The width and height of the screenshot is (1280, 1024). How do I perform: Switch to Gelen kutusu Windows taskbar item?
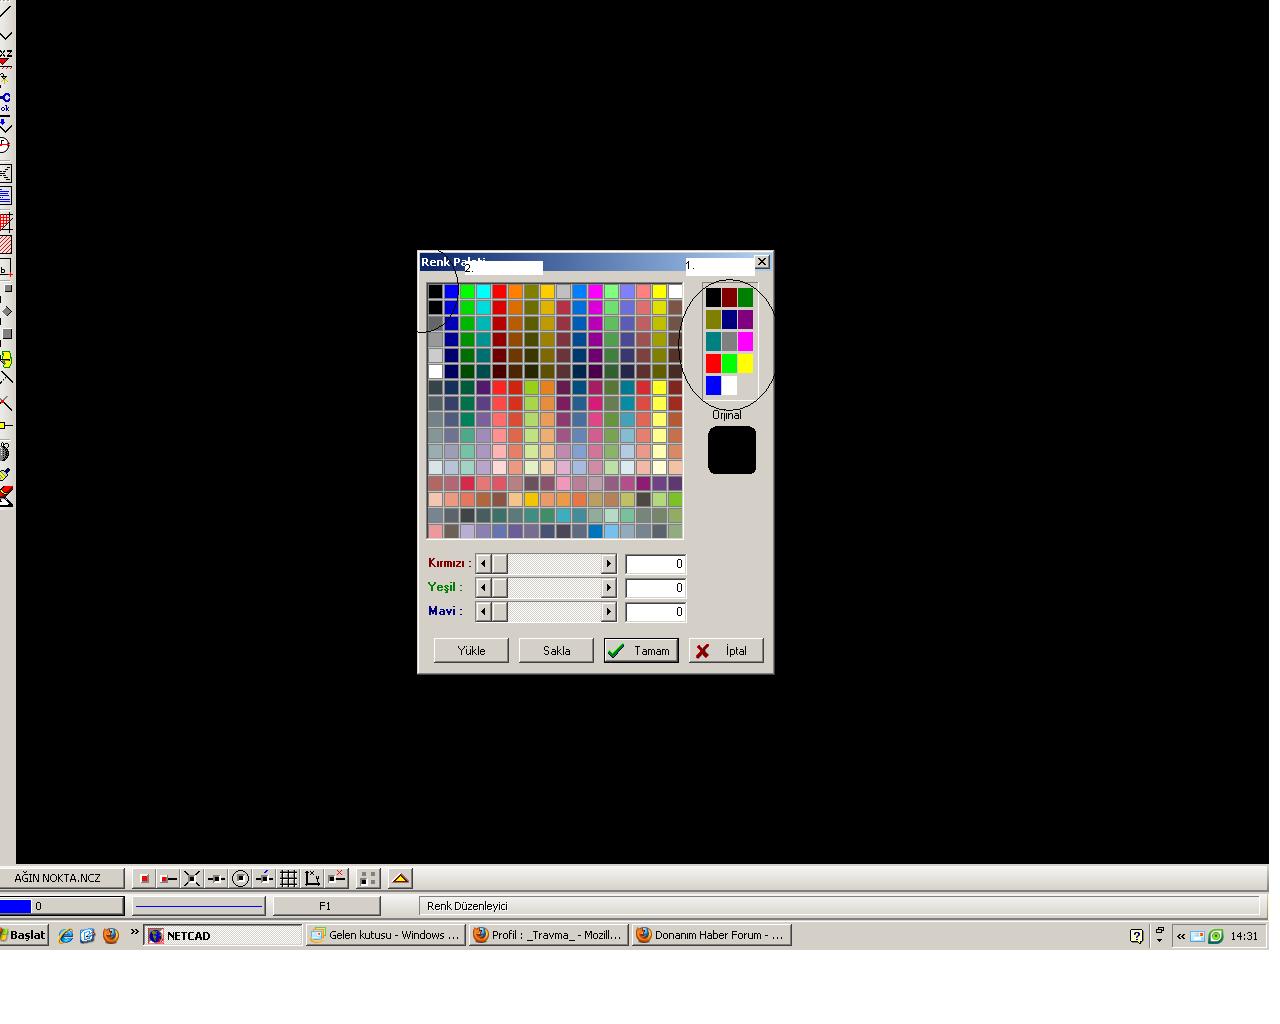click(385, 936)
